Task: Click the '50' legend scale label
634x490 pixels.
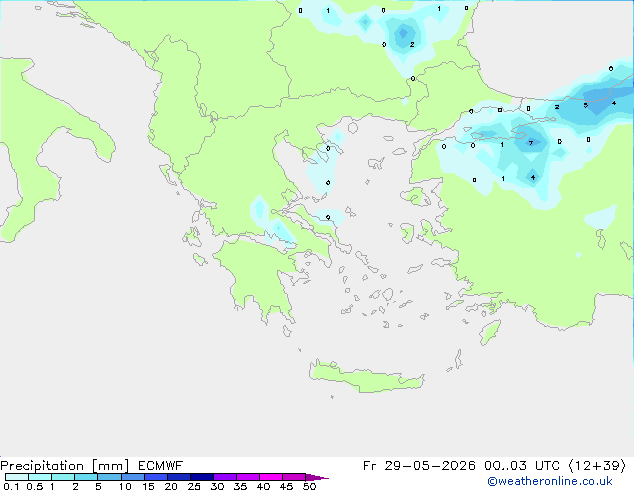Action: click(x=309, y=486)
